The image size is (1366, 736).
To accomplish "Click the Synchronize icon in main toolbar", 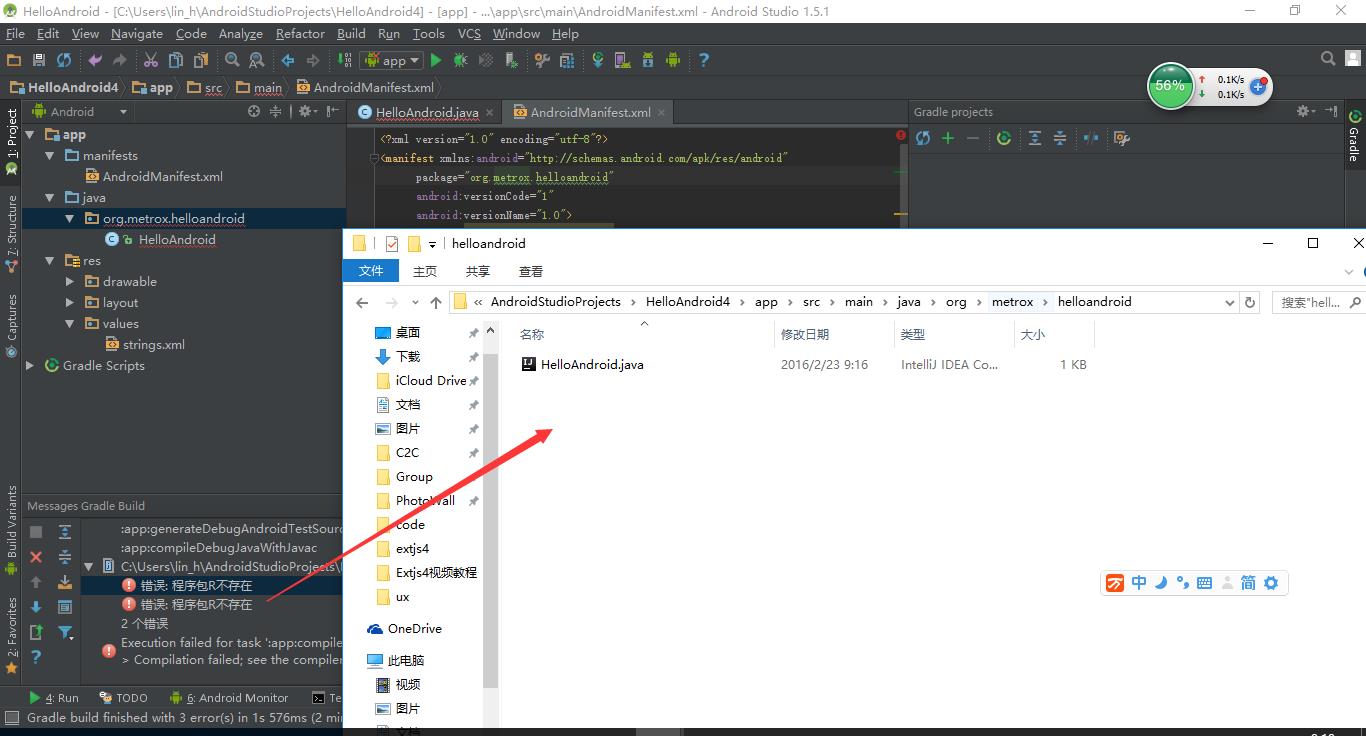I will pyautogui.click(x=64, y=60).
